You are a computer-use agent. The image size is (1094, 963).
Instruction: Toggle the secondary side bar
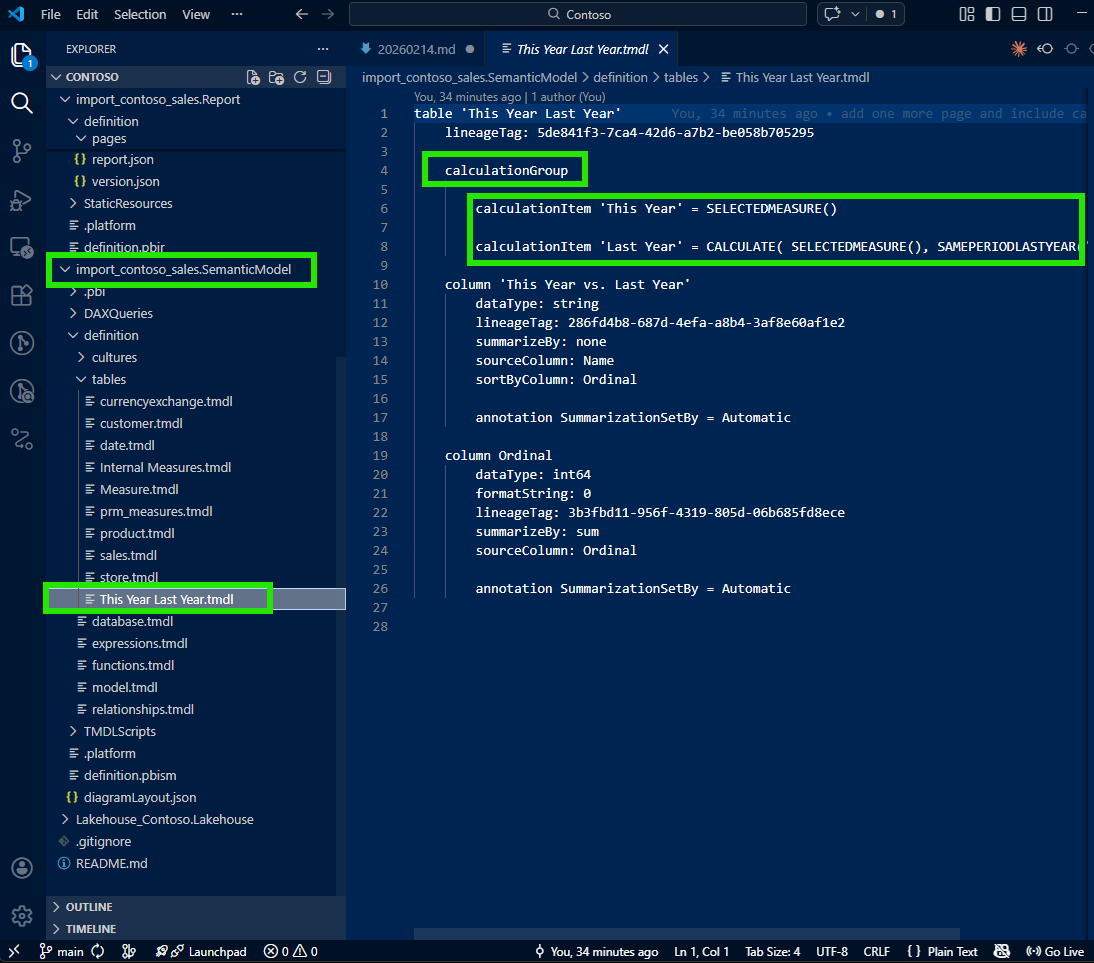1045,14
